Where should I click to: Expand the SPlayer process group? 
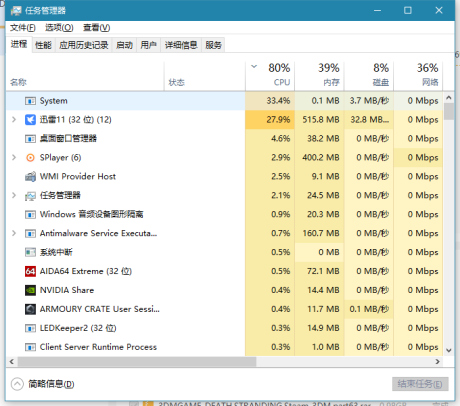tap(14, 157)
